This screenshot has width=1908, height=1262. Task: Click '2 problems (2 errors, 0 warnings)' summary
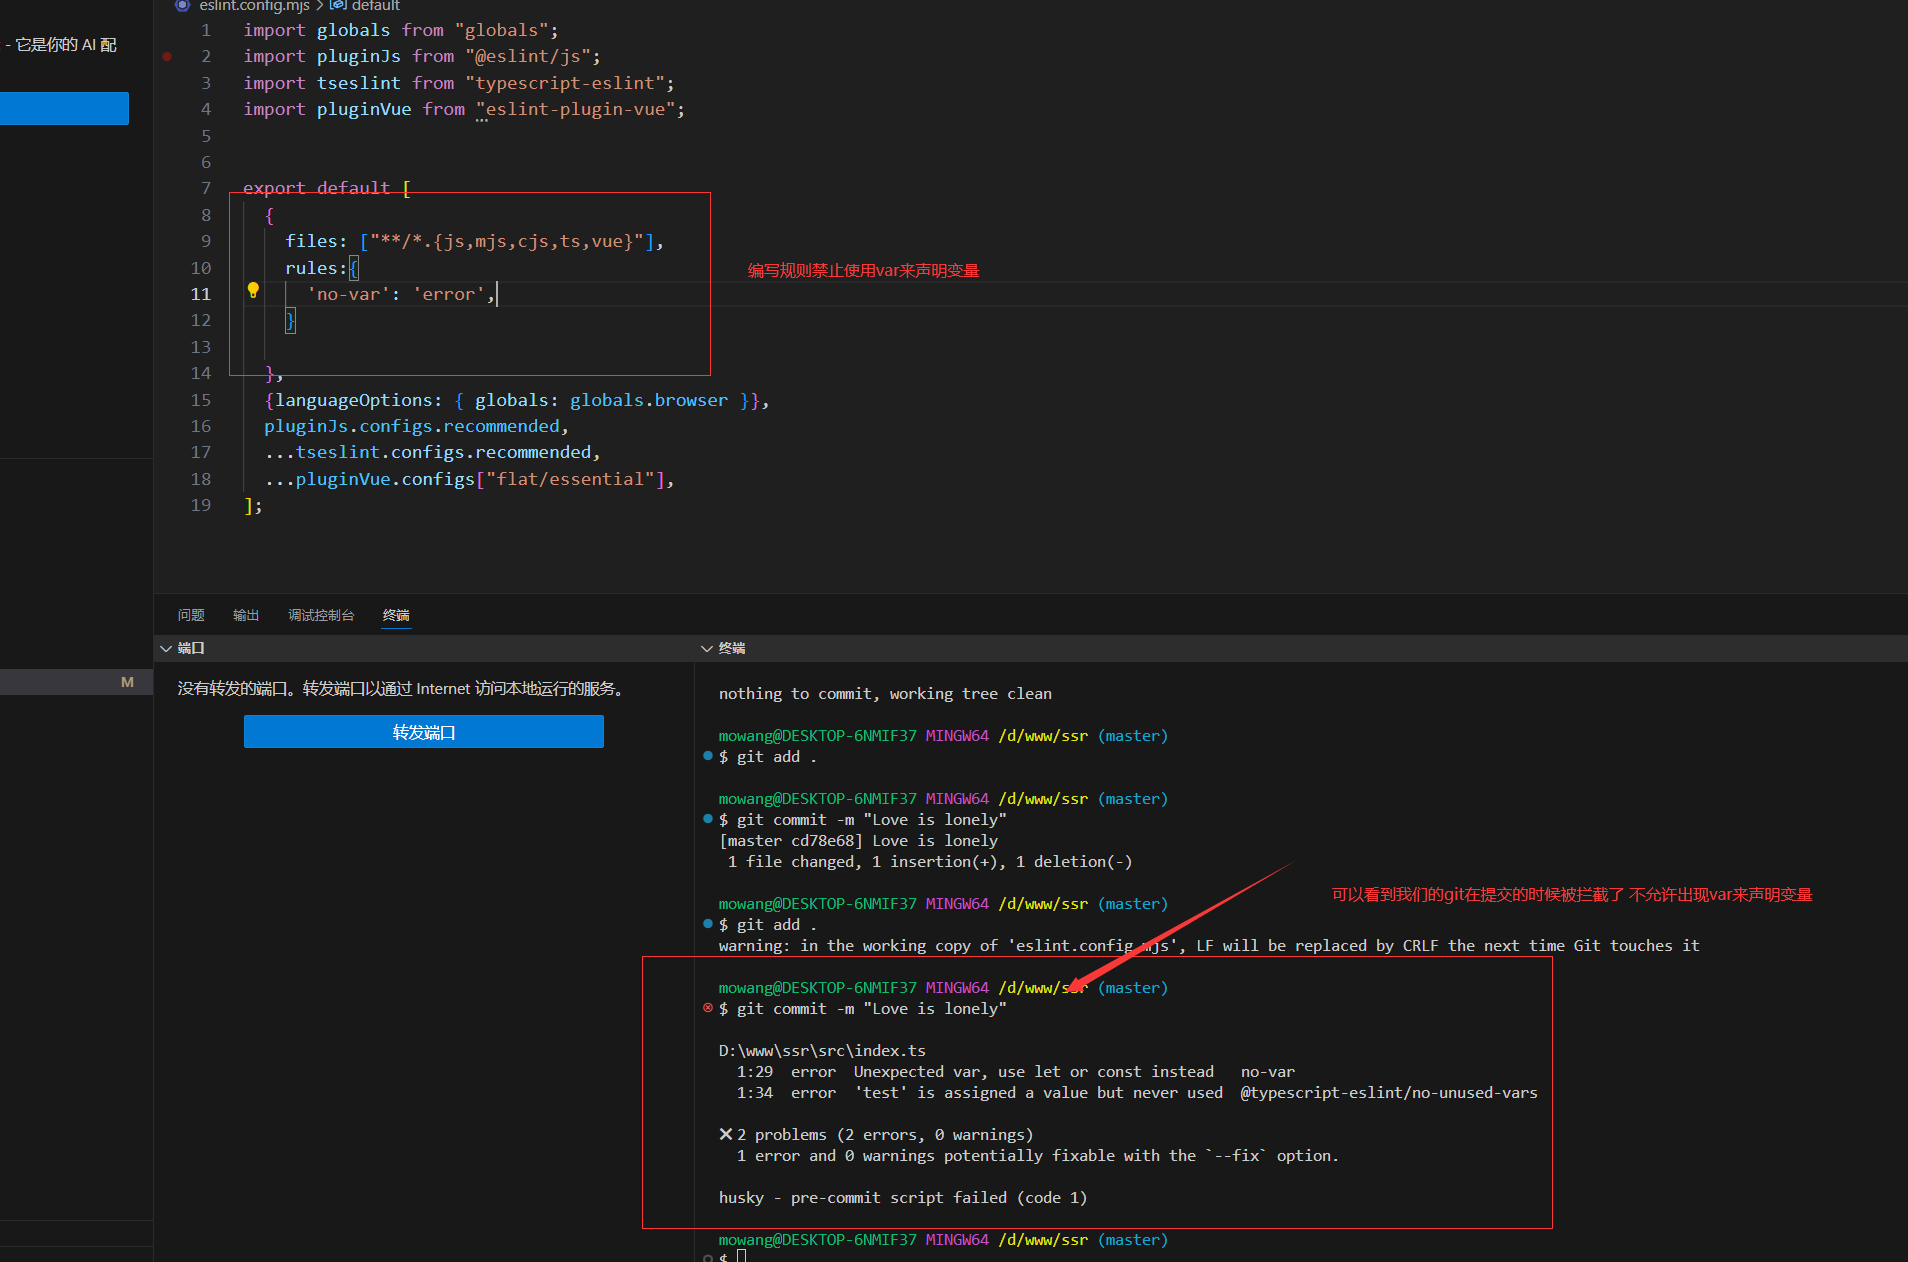pyautogui.click(x=885, y=1134)
